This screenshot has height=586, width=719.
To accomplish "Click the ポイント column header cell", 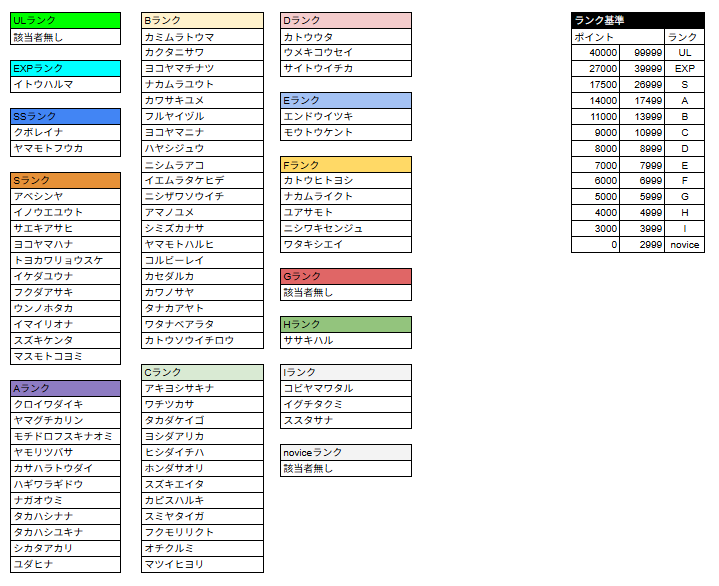I will click(596, 36).
